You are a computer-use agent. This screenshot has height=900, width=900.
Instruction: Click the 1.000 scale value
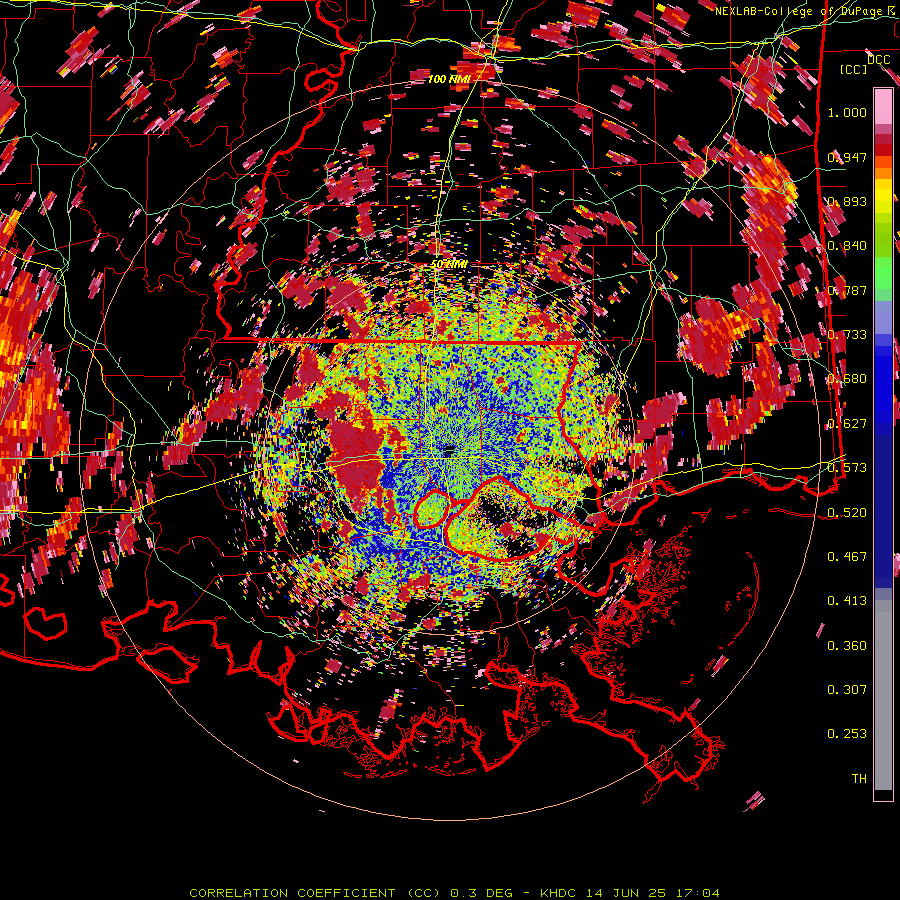pos(847,112)
